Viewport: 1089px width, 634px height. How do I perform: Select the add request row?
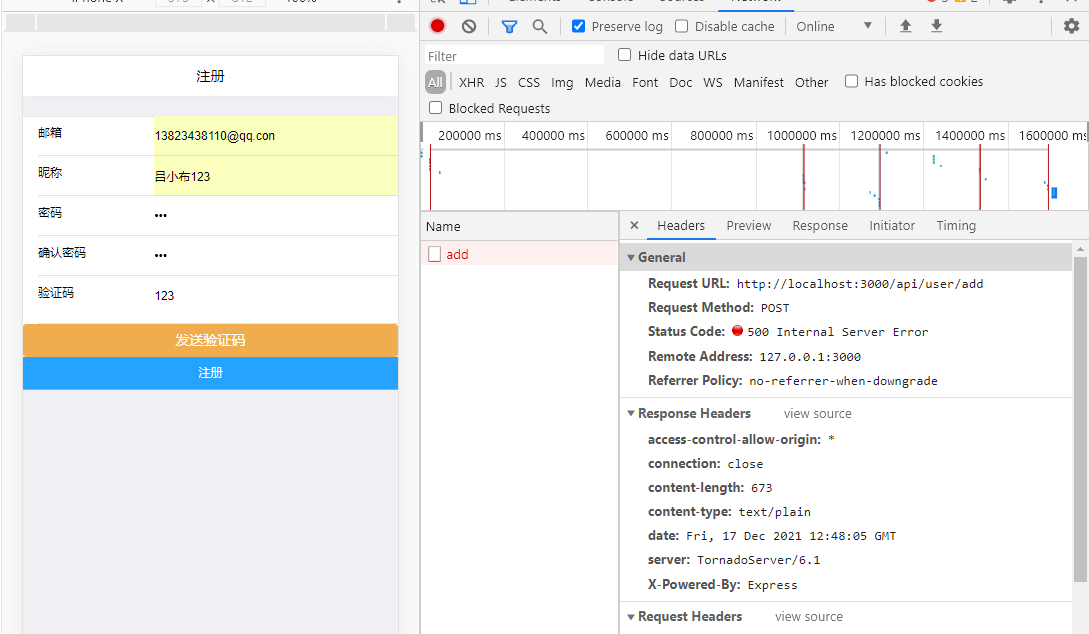point(519,254)
